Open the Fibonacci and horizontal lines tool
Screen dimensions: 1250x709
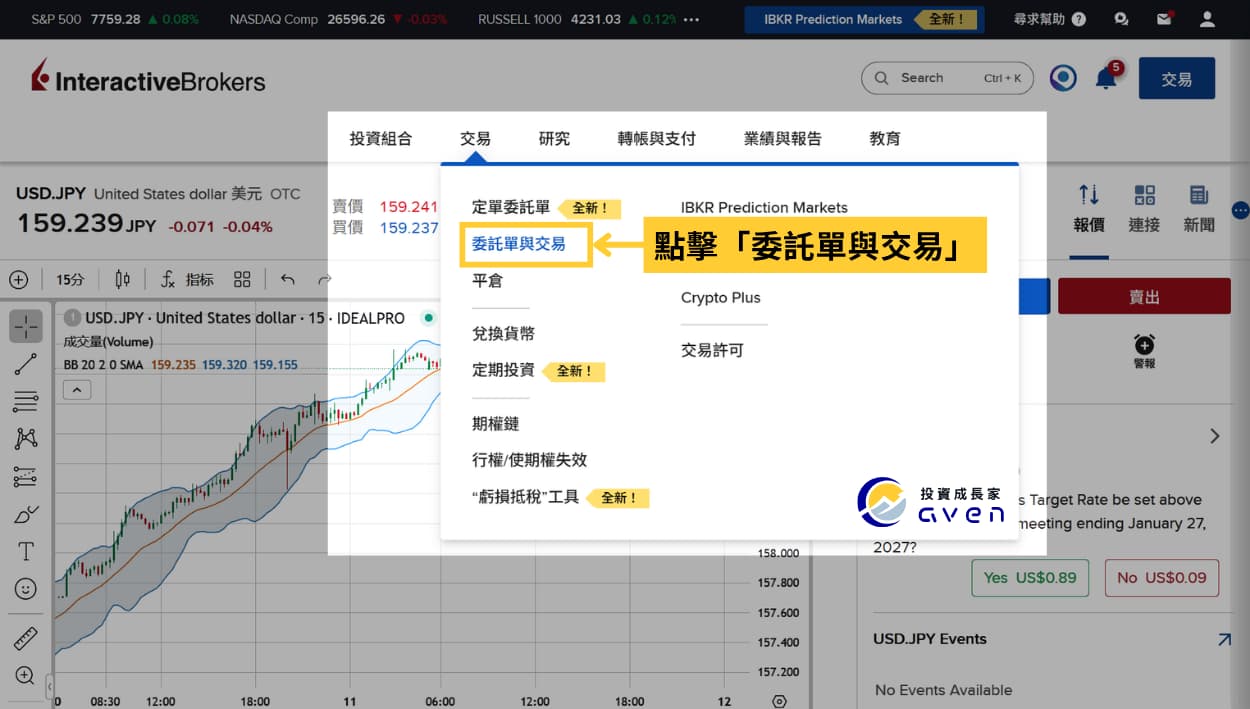pyautogui.click(x=26, y=402)
